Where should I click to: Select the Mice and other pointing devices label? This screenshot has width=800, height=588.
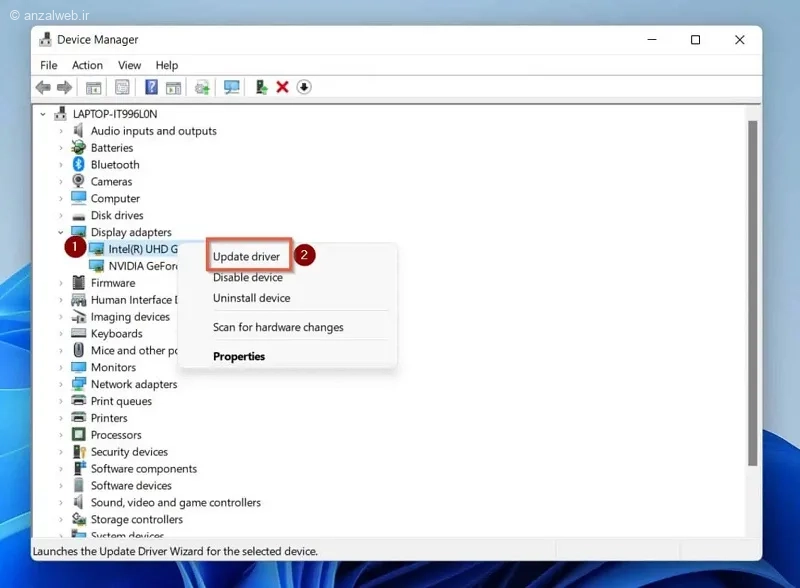click(134, 350)
